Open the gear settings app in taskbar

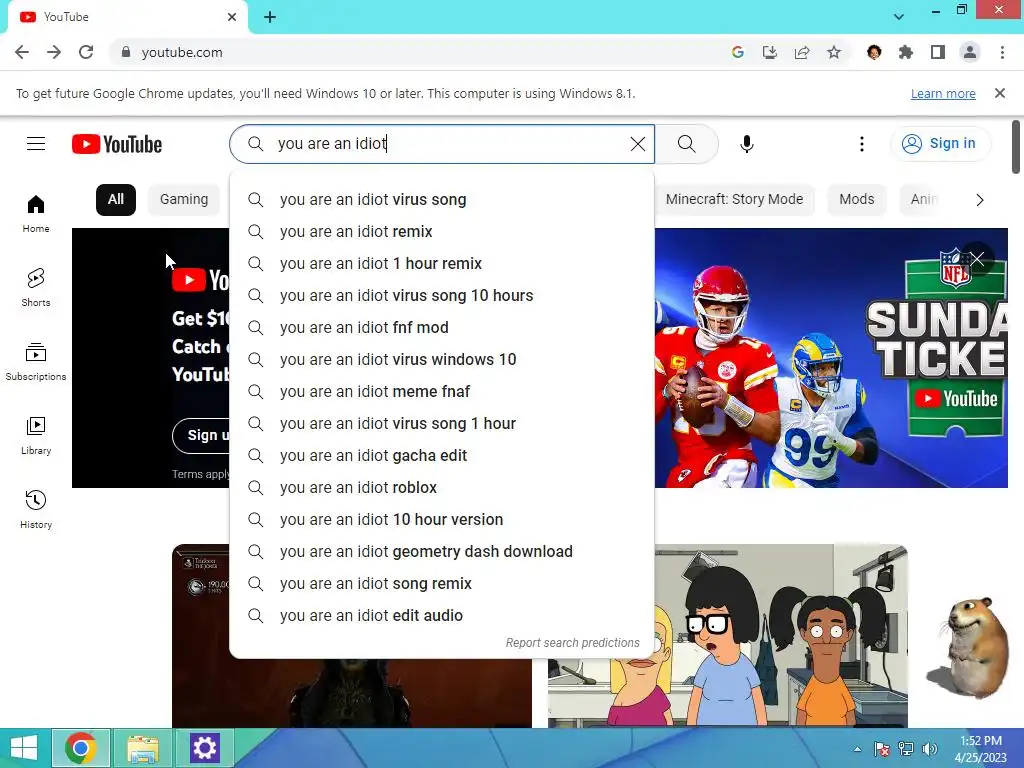tap(204, 748)
